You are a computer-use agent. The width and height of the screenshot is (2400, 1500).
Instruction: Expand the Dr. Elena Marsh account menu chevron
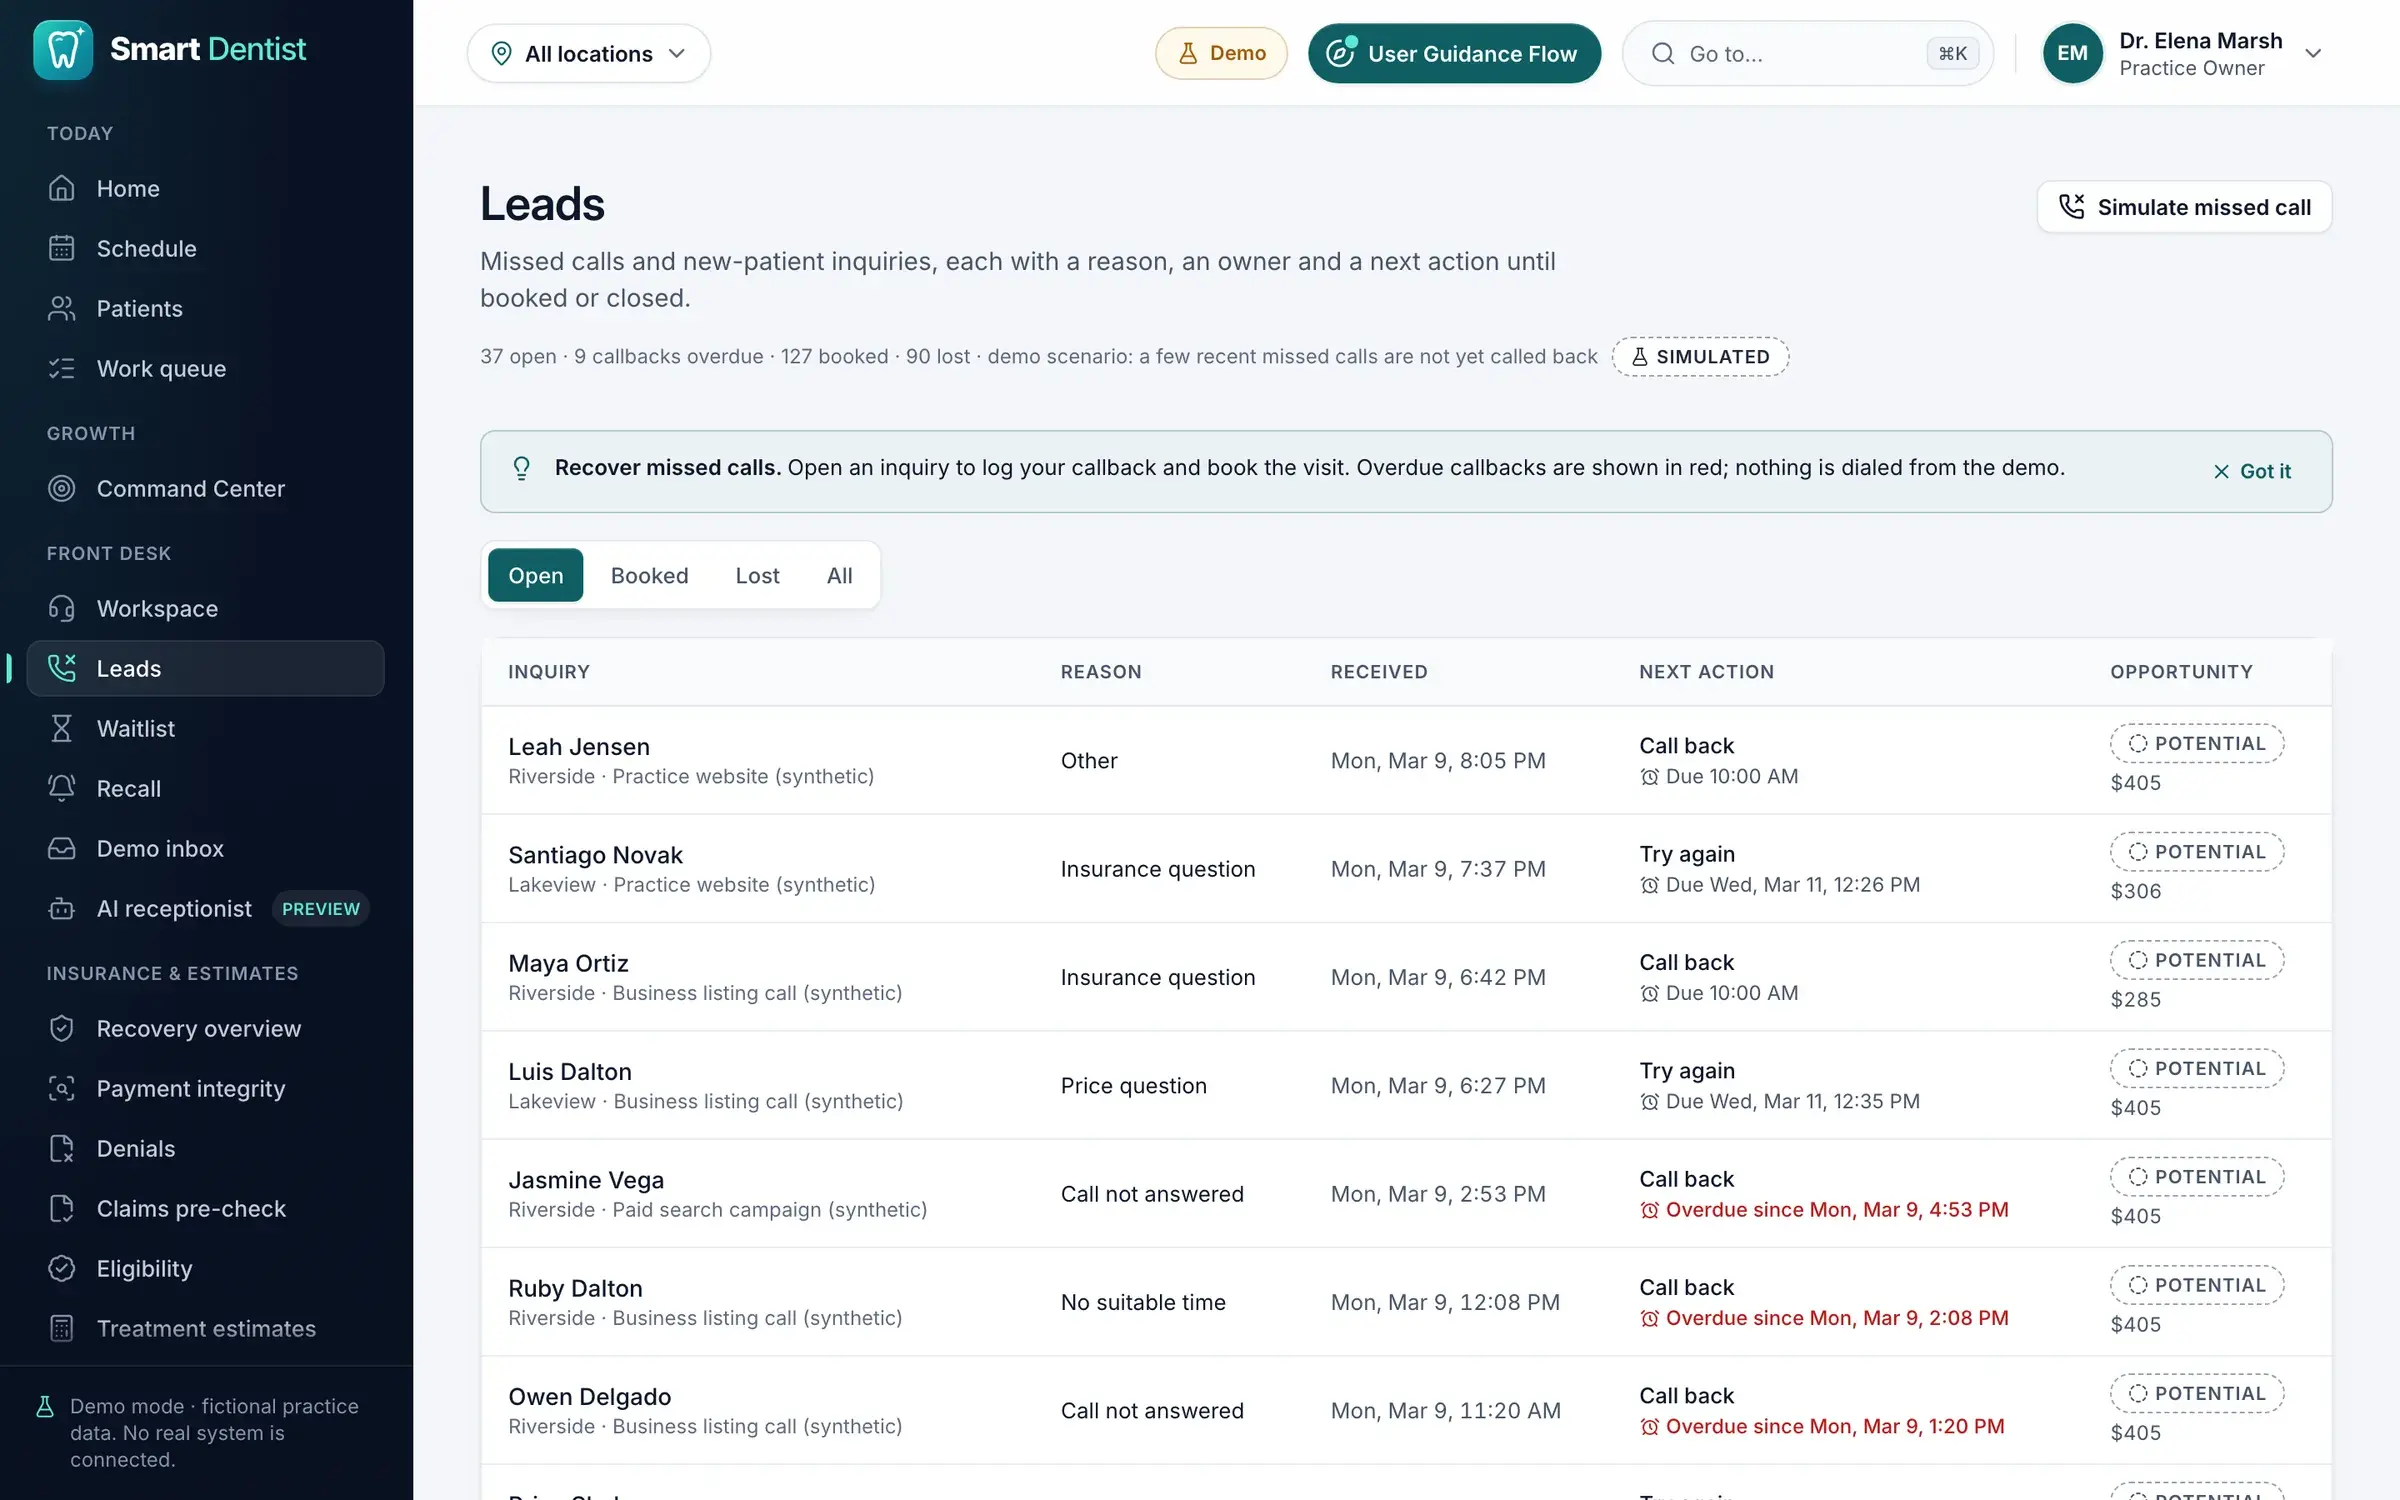pyautogui.click(x=2313, y=53)
